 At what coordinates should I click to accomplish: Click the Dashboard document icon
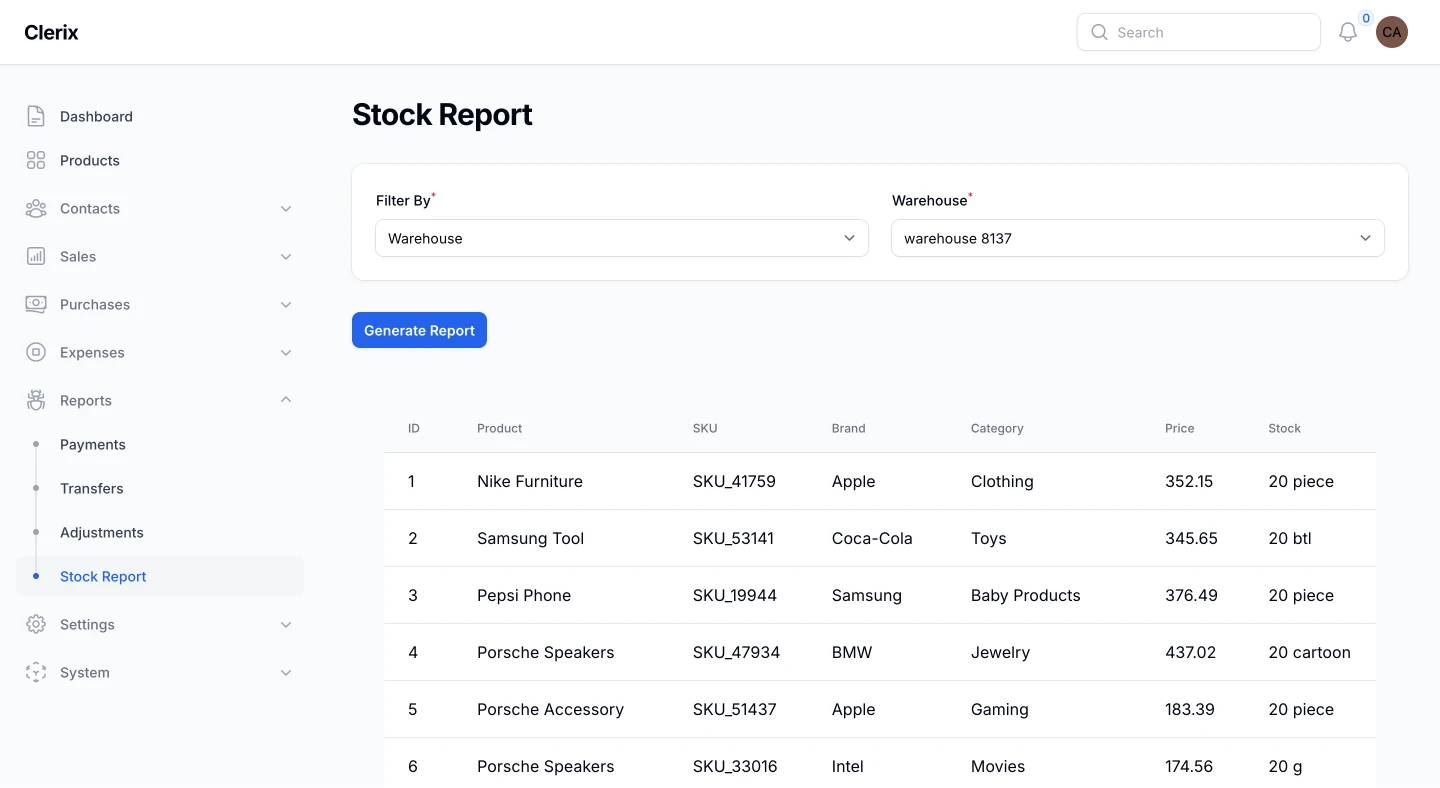(36, 116)
